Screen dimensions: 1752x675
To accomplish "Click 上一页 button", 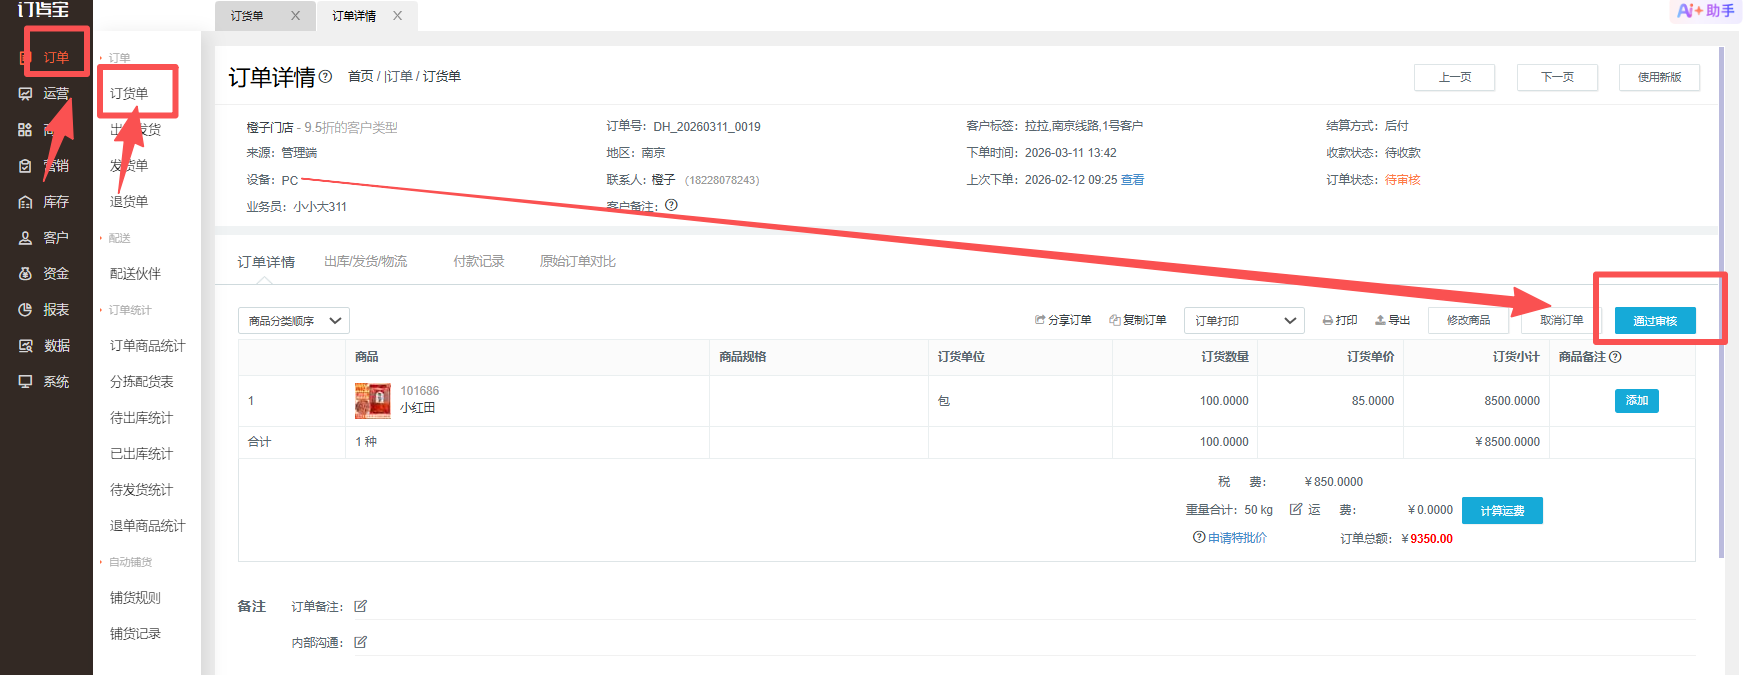I will point(1454,77).
